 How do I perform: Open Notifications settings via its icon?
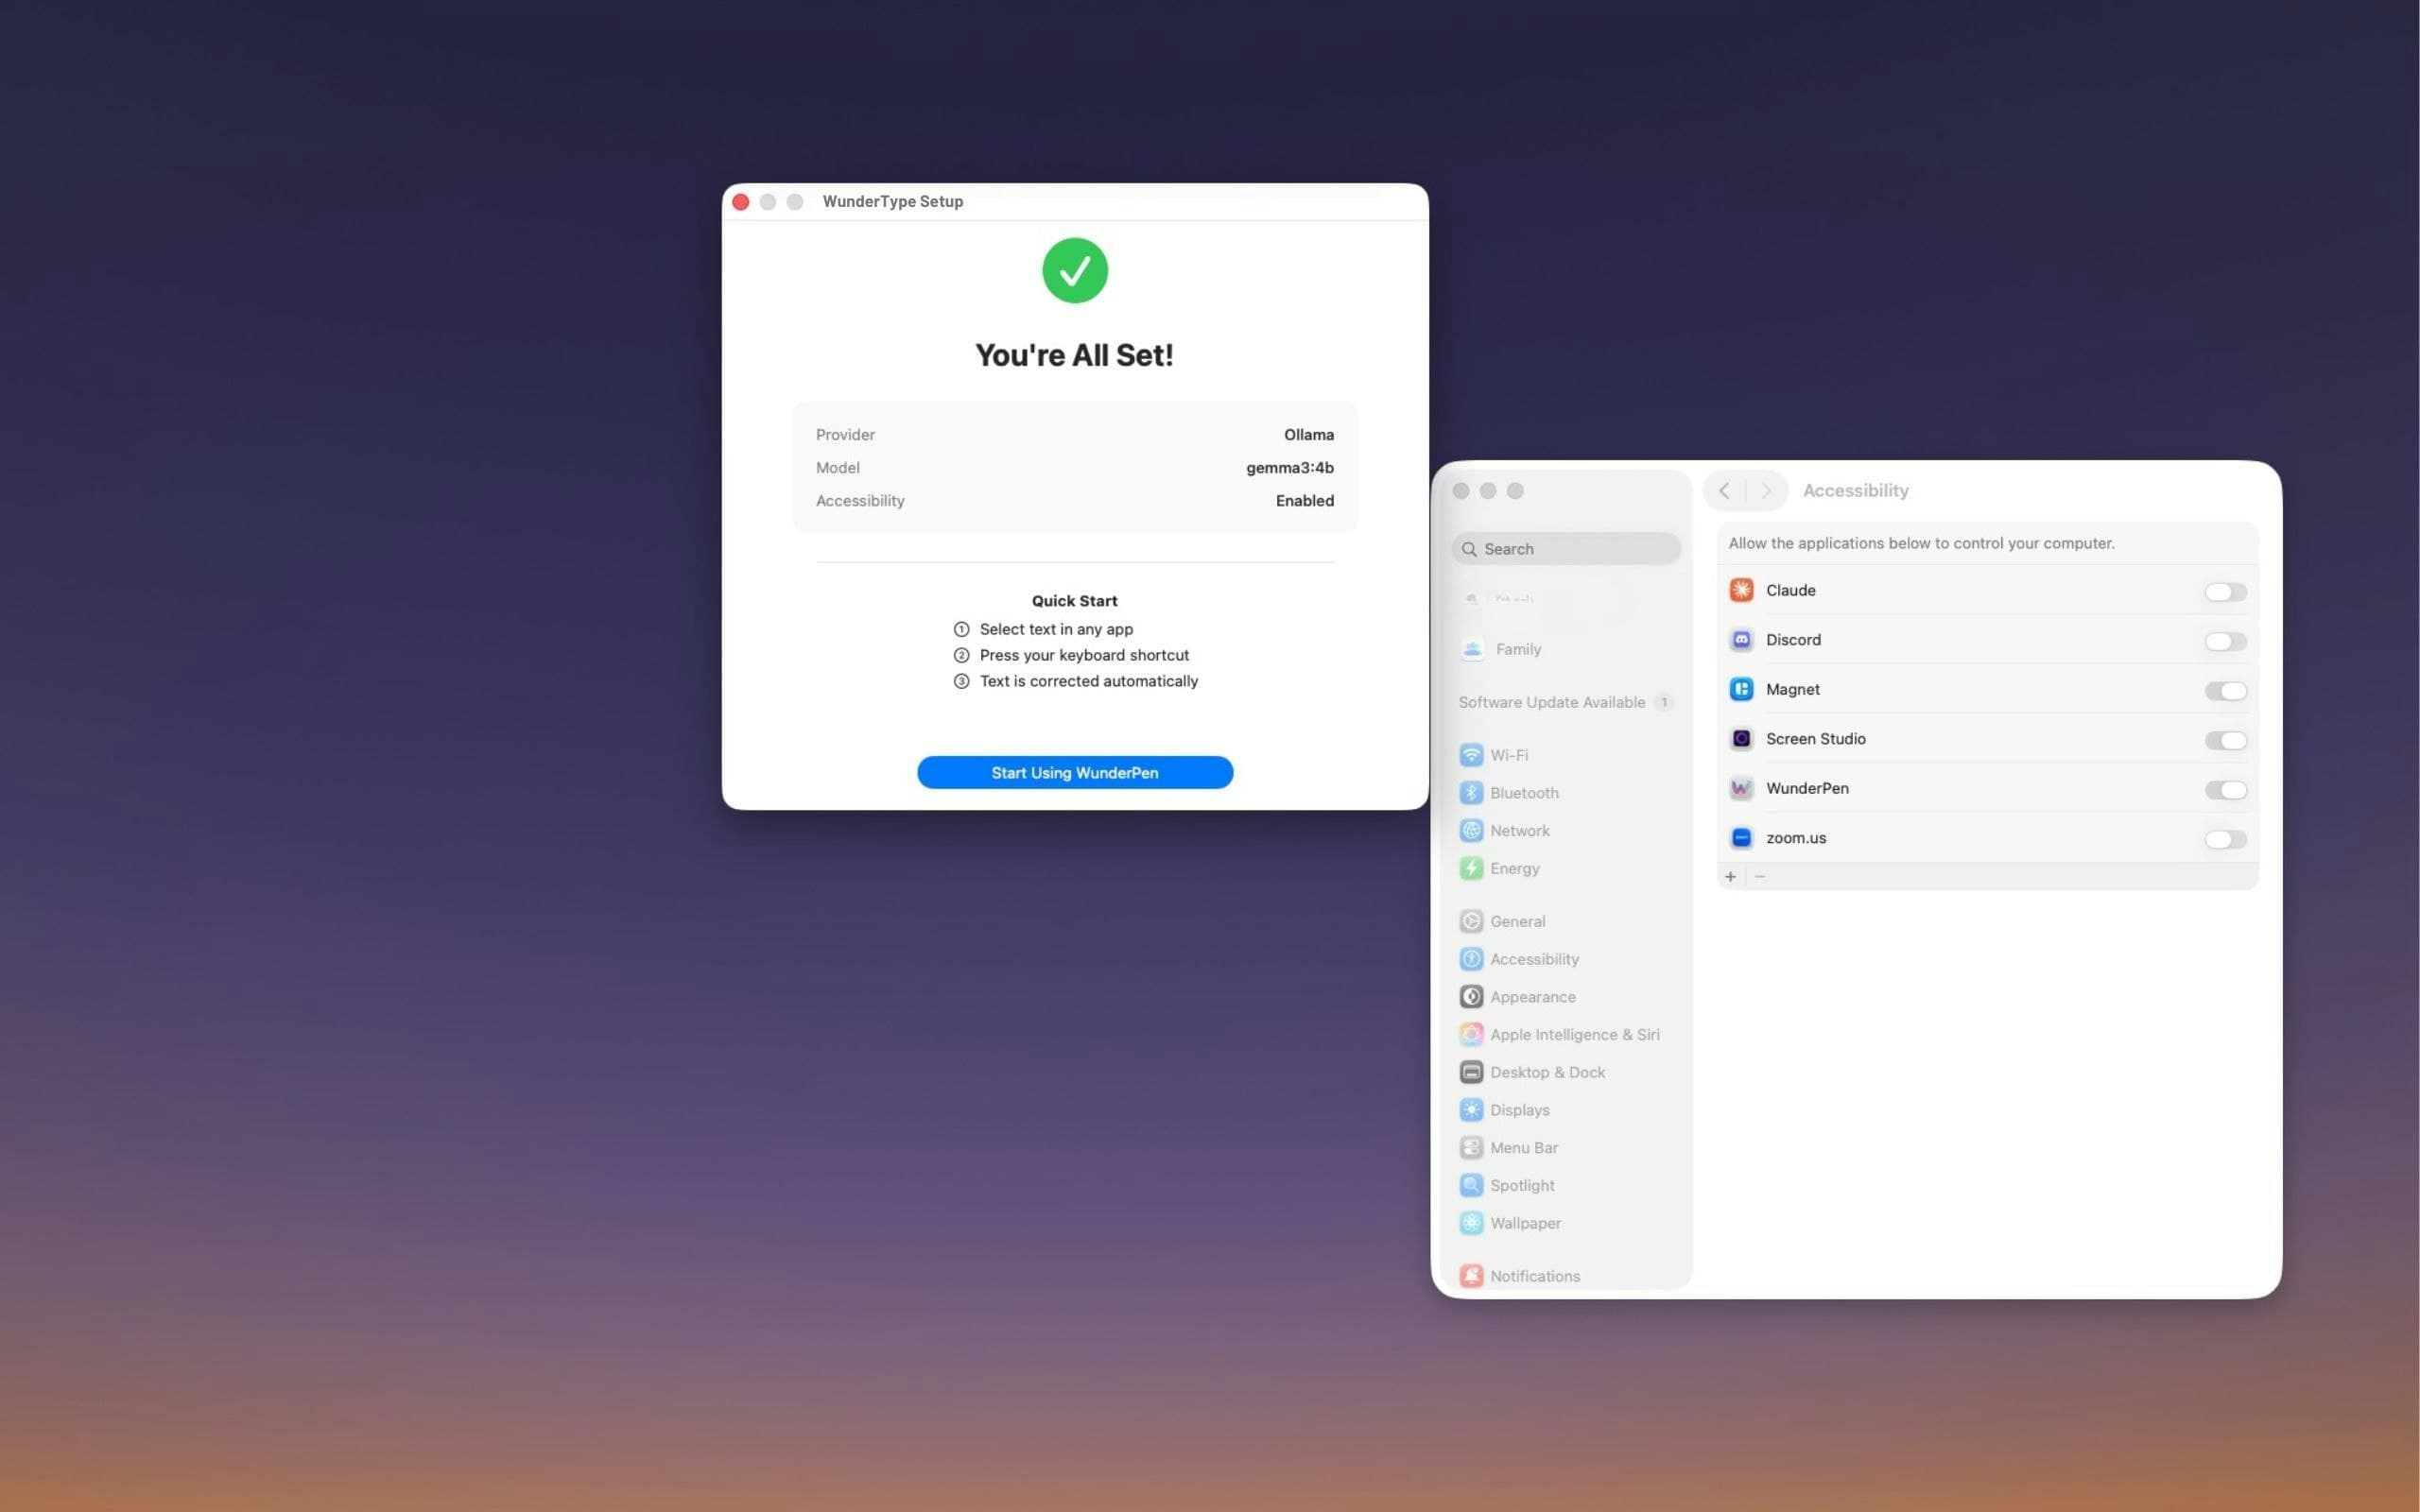click(1471, 1276)
